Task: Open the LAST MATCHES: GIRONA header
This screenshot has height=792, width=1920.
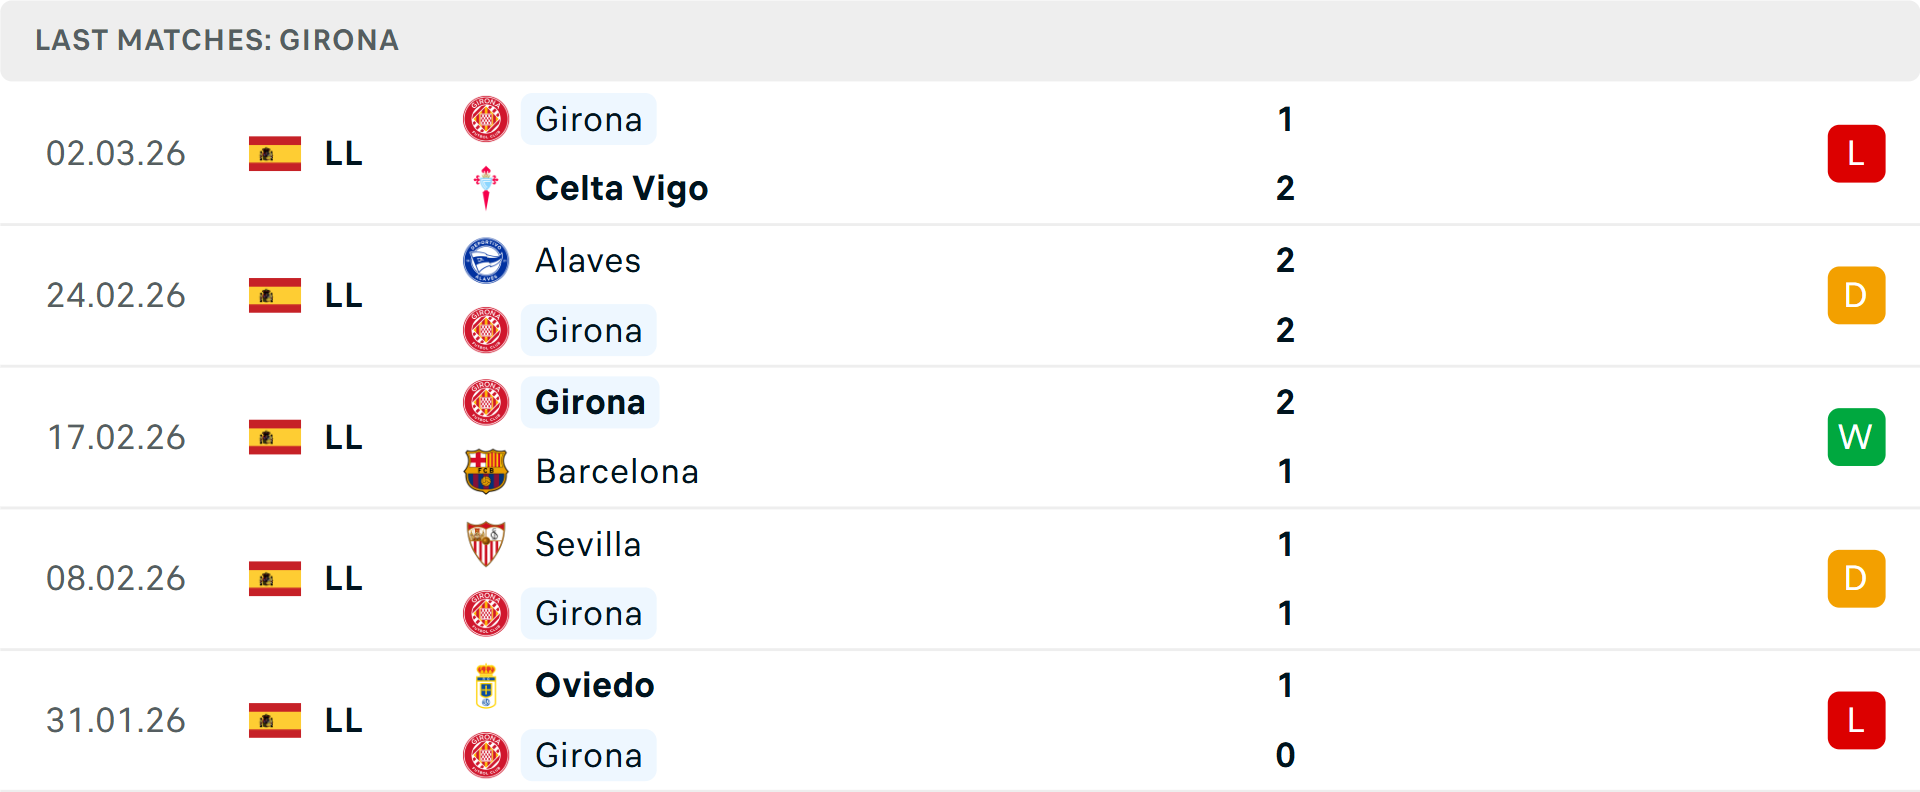Action: pos(217,41)
